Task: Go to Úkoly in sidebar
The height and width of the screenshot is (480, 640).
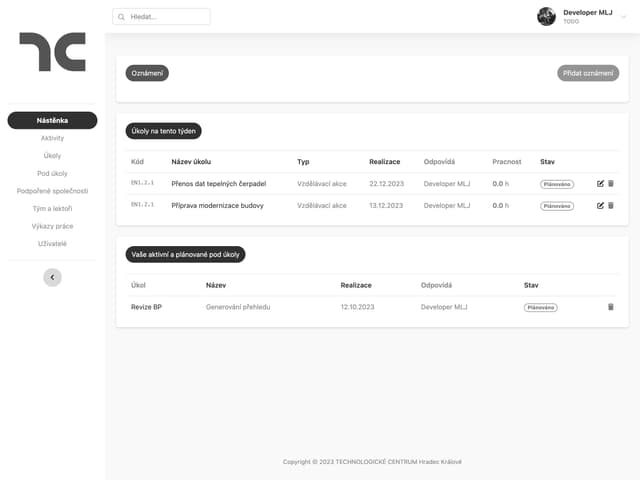Action: pyautogui.click(x=52, y=156)
